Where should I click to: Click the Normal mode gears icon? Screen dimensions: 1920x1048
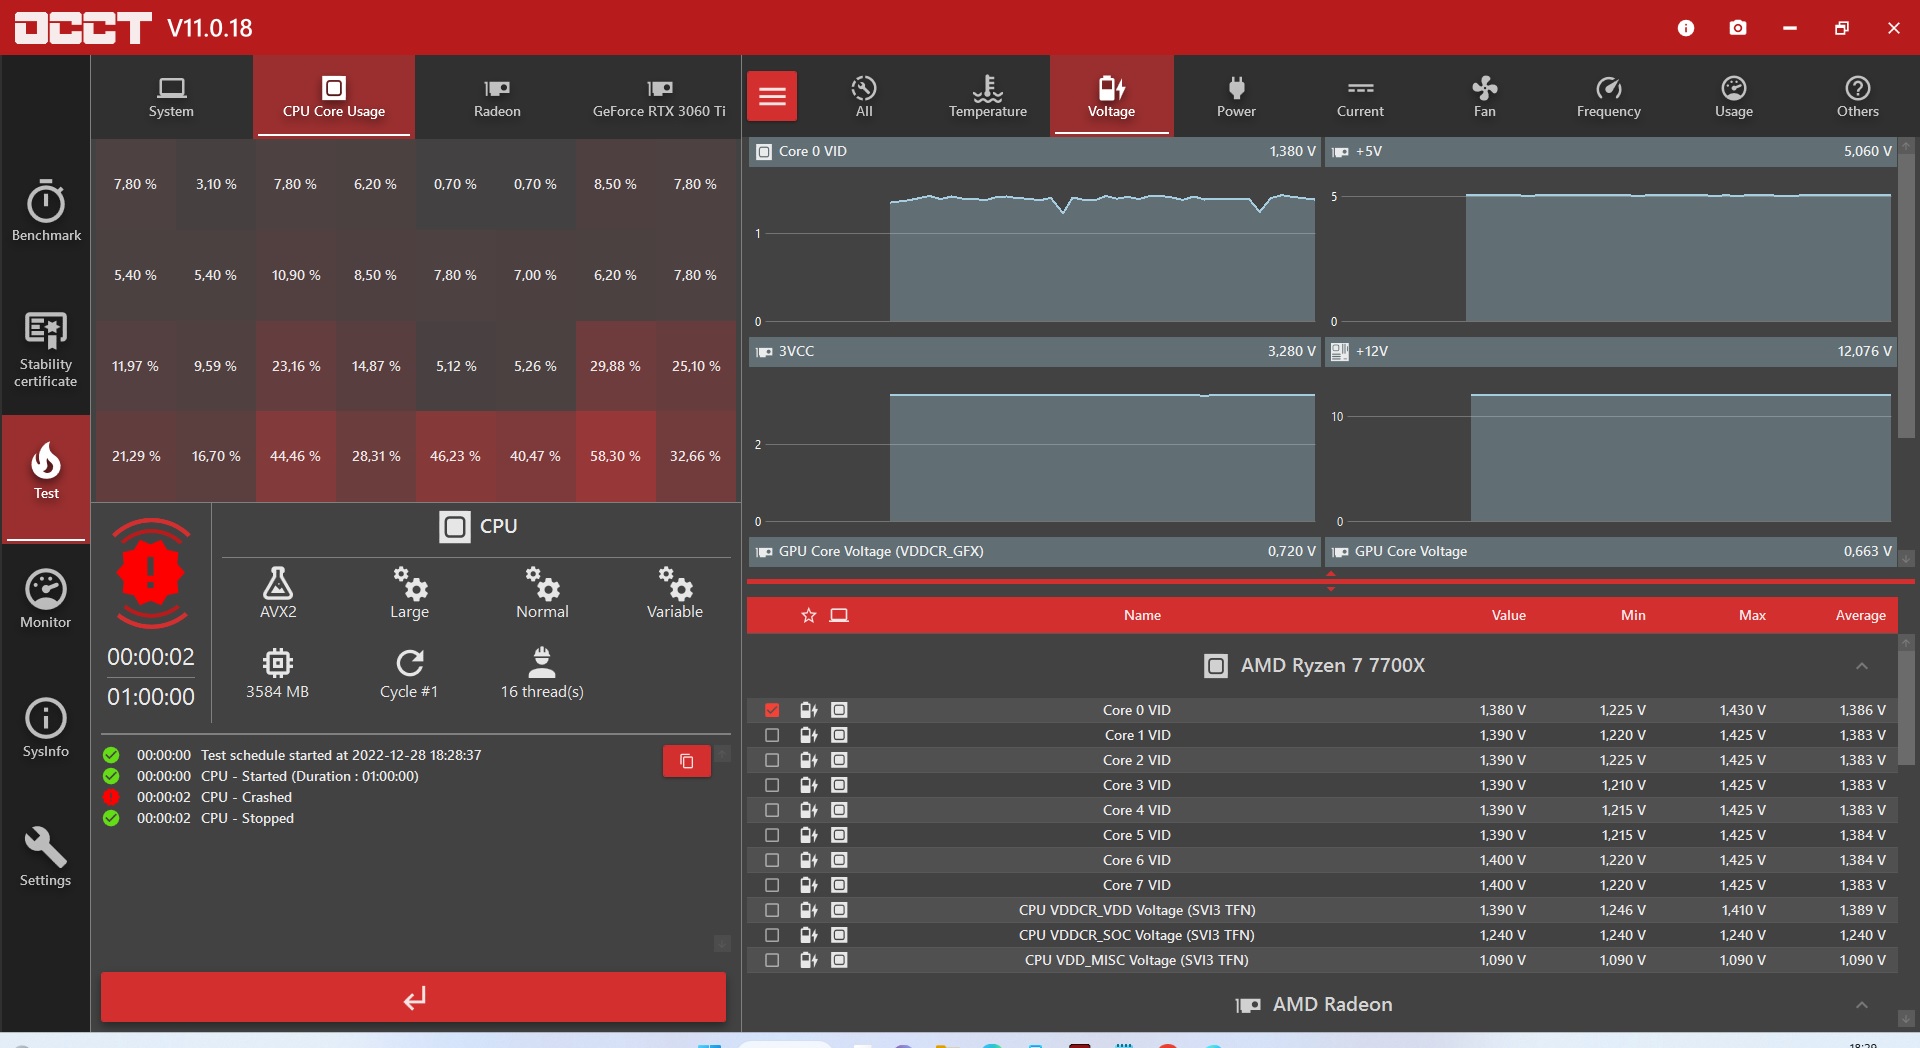point(542,582)
